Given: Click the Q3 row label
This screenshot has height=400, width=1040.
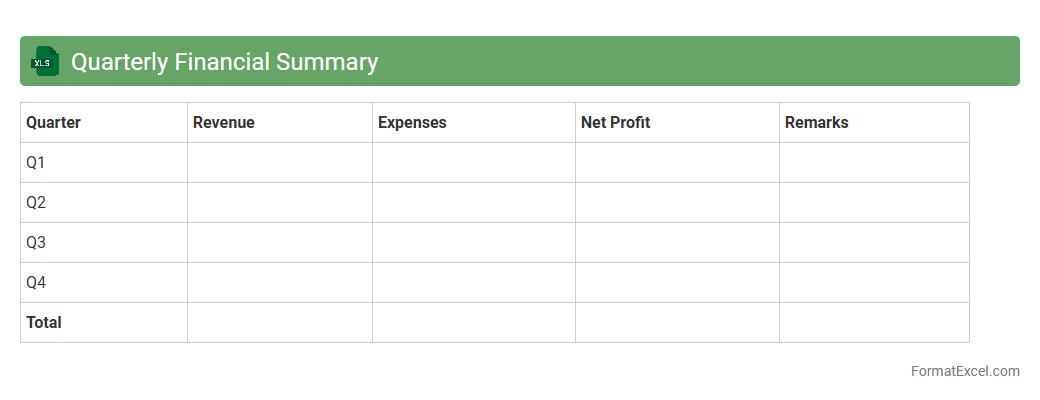Looking at the screenshot, I should pyautogui.click(x=36, y=243).
